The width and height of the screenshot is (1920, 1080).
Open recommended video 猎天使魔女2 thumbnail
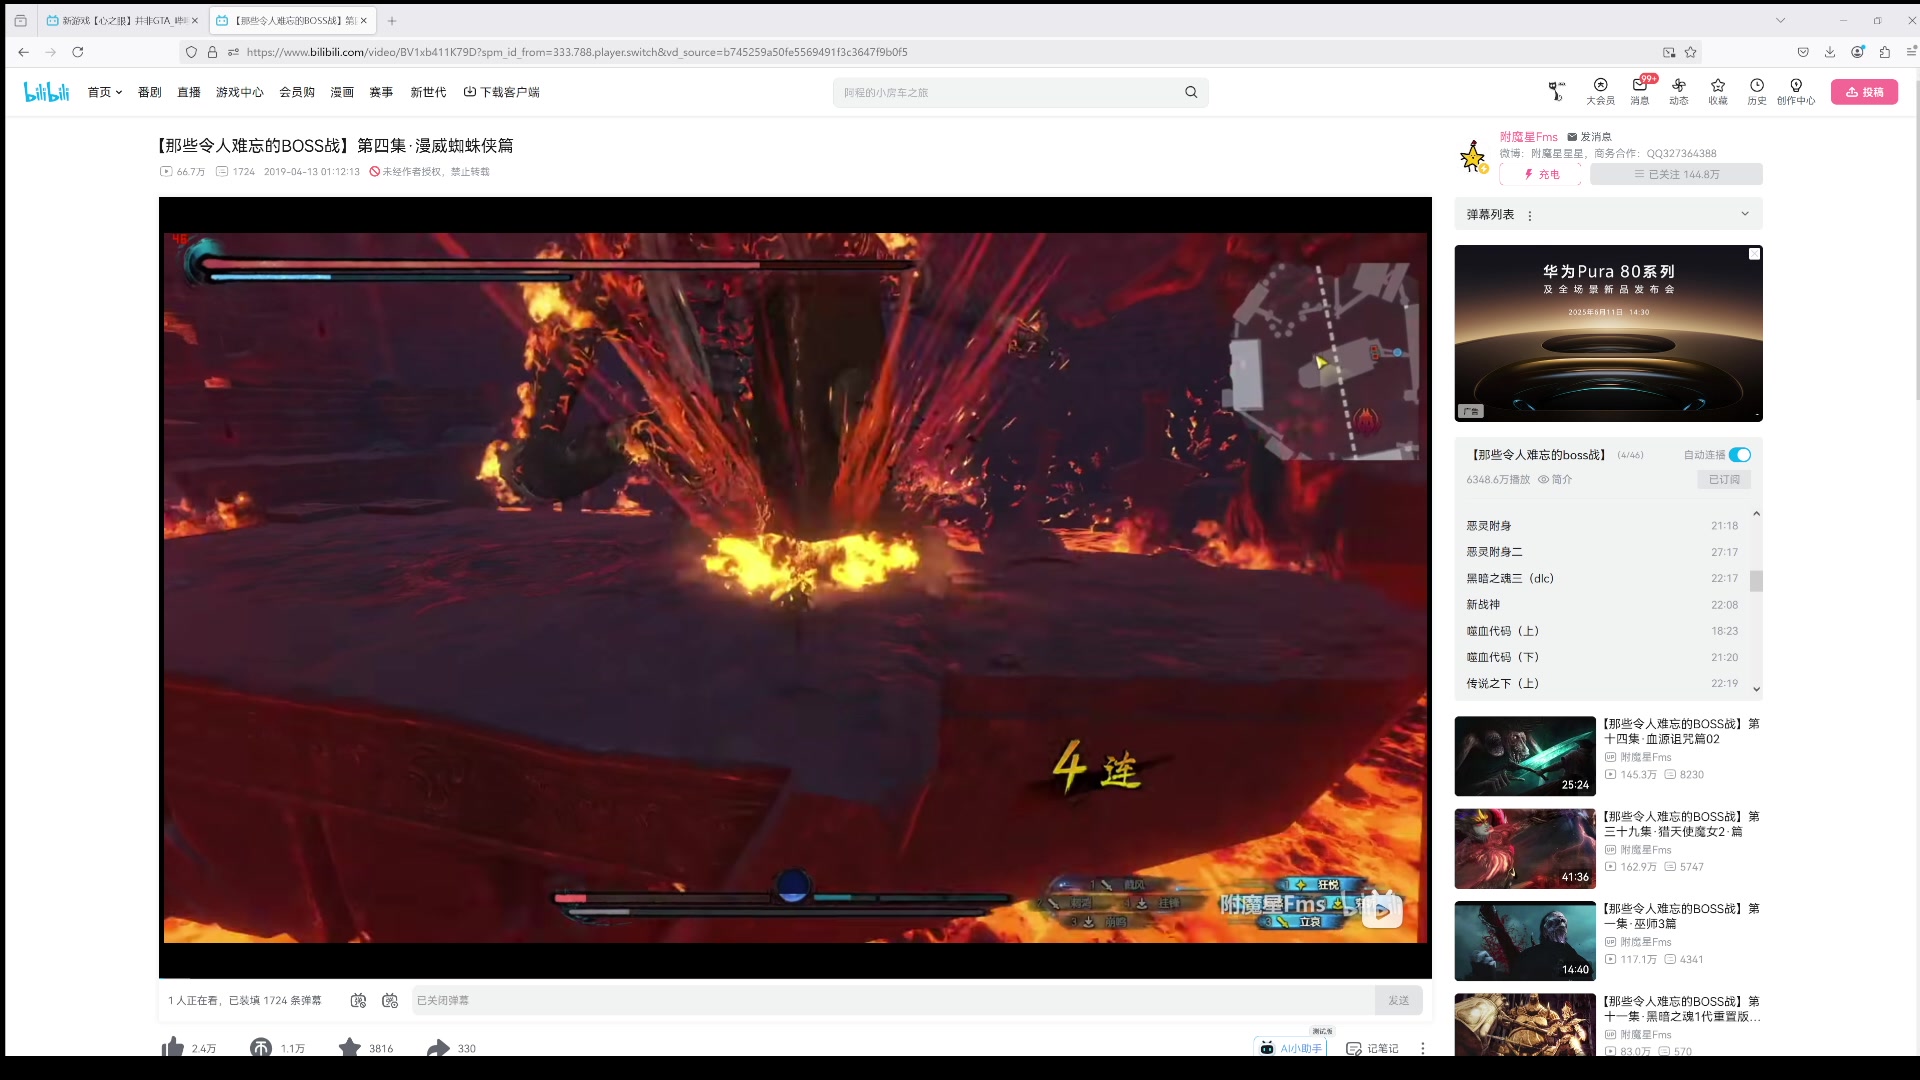pyautogui.click(x=1525, y=849)
